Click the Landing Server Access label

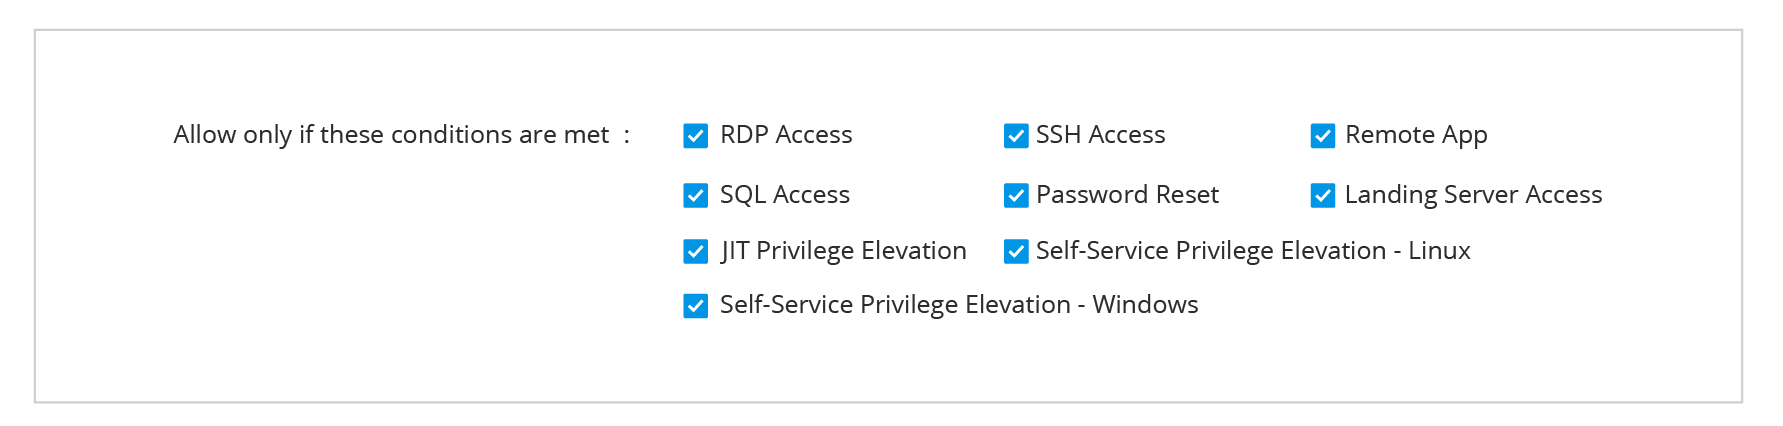(x=1473, y=195)
